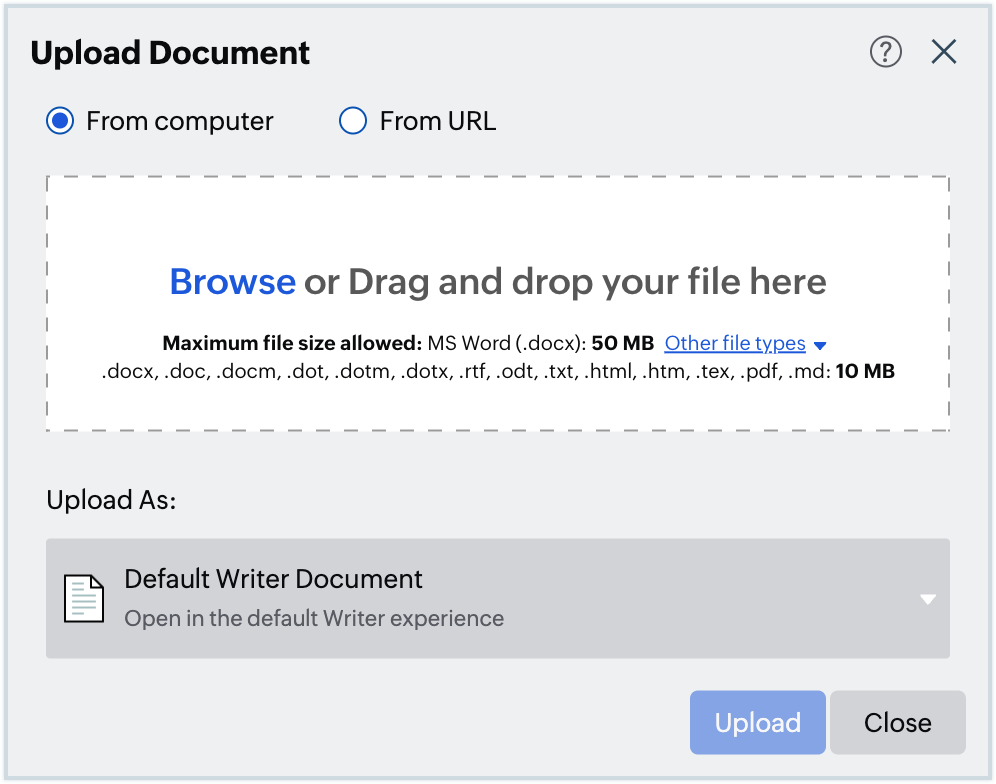Screen dimensions: 996x784
Task: Expand the Other file types list
Action: click(x=735, y=343)
